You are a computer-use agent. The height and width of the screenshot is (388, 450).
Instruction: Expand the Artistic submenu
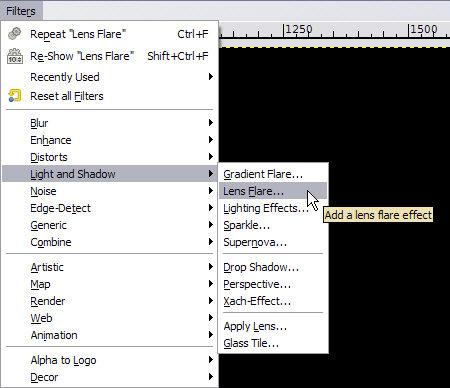pyautogui.click(x=110, y=267)
